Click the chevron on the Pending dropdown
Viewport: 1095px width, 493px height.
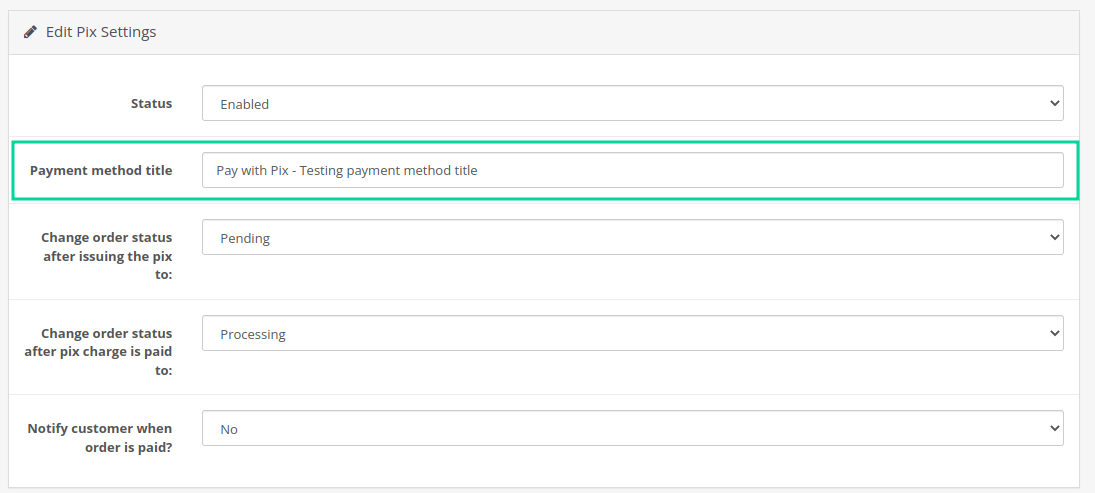coord(1054,237)
